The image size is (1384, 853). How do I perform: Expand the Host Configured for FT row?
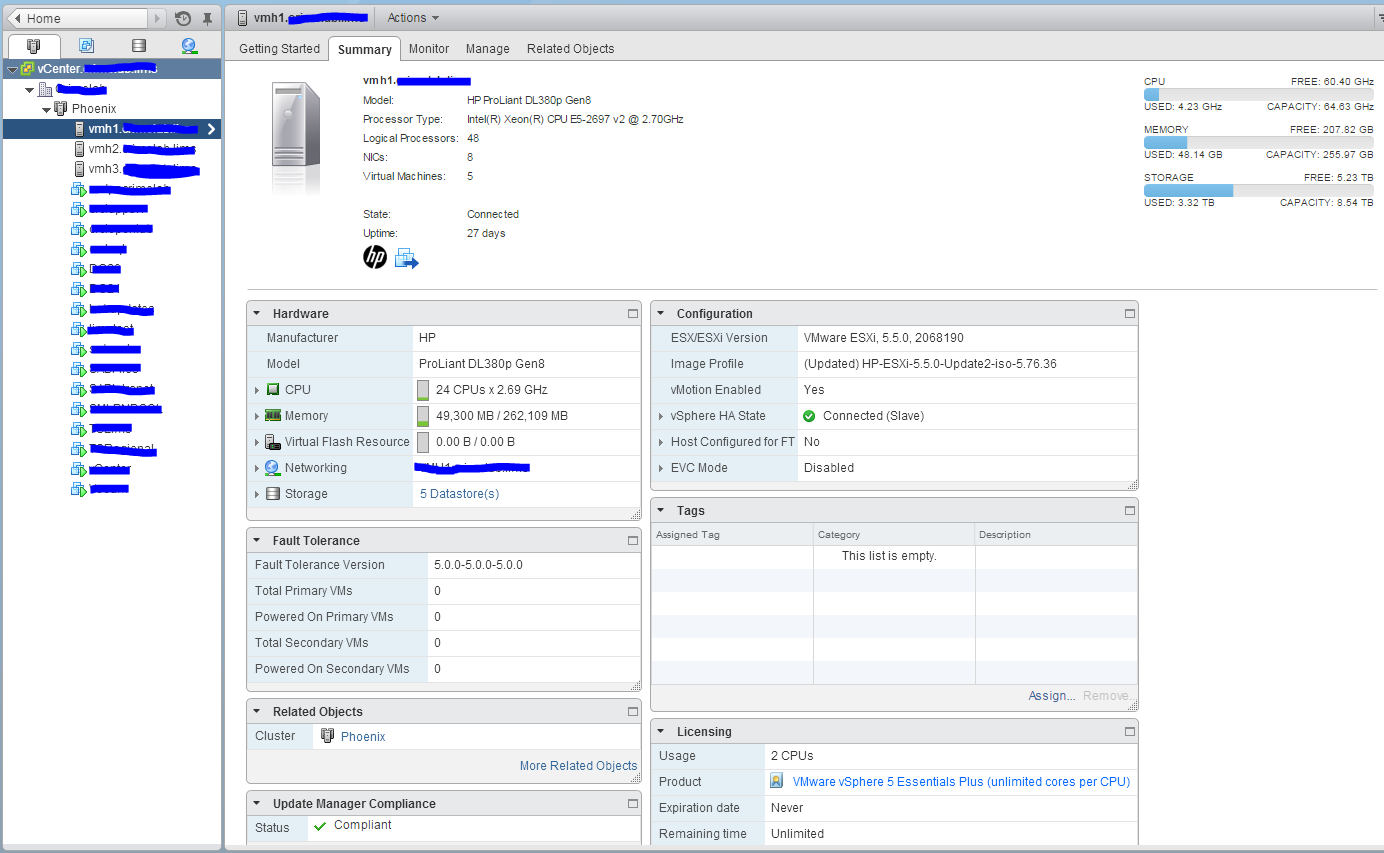(x=661, y=442)
